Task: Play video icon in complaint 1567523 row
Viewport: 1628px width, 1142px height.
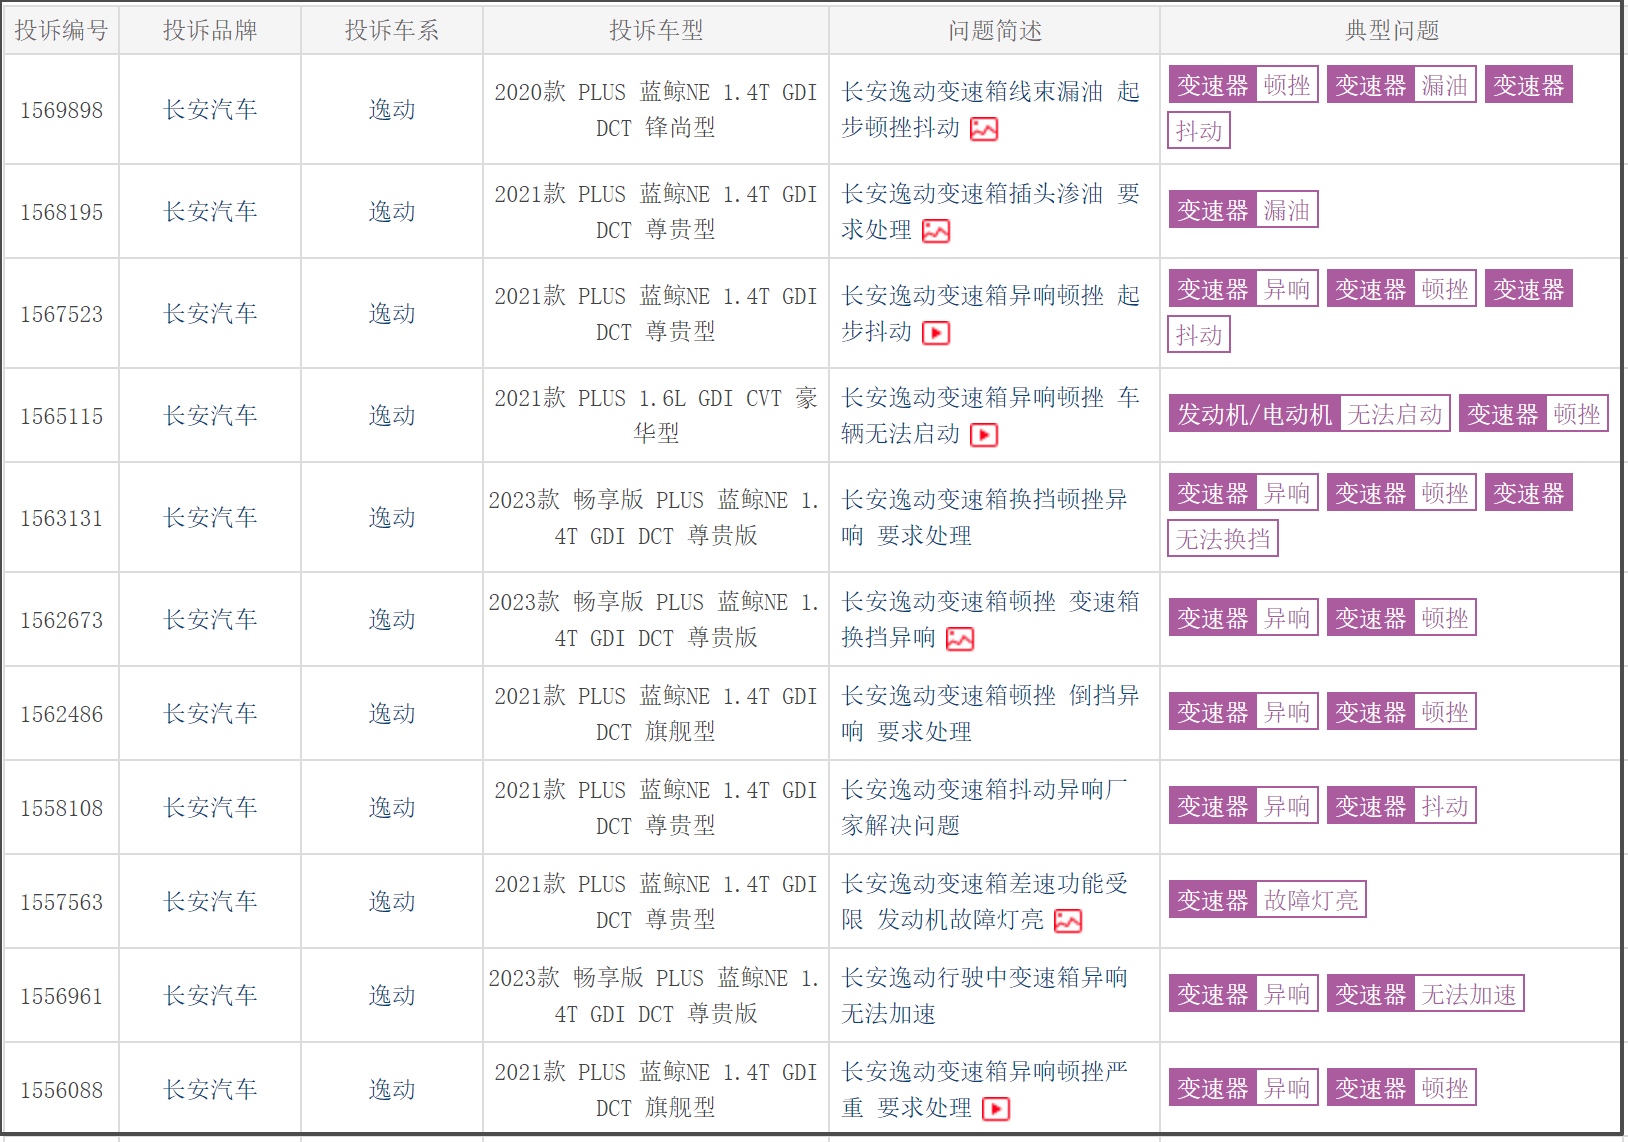Action: [936, 333]
